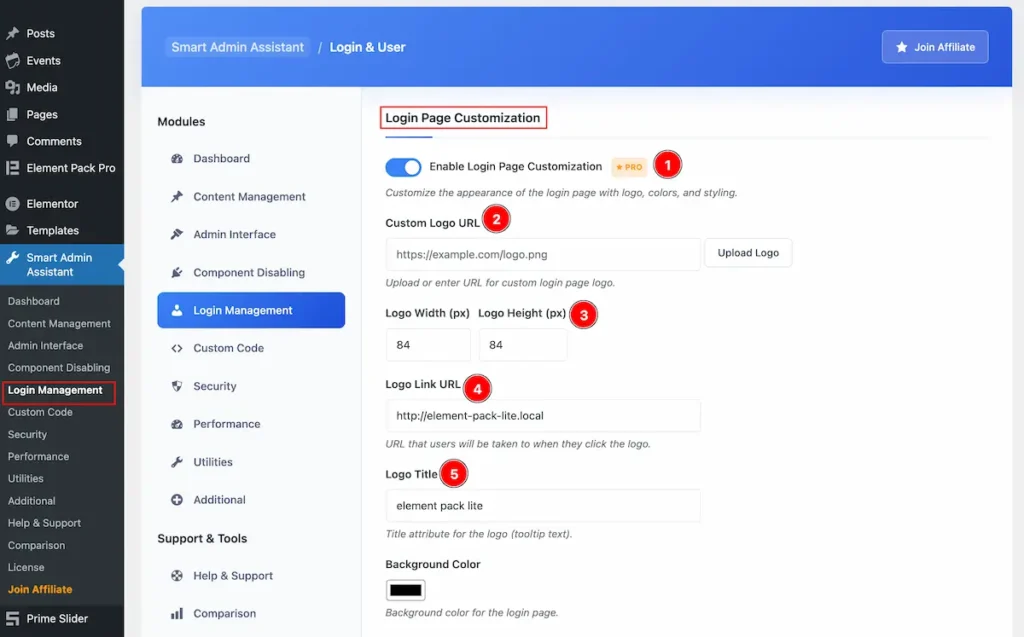1024x637 pixels.
Task: Click the Upload Logo button
Action: 748,253
